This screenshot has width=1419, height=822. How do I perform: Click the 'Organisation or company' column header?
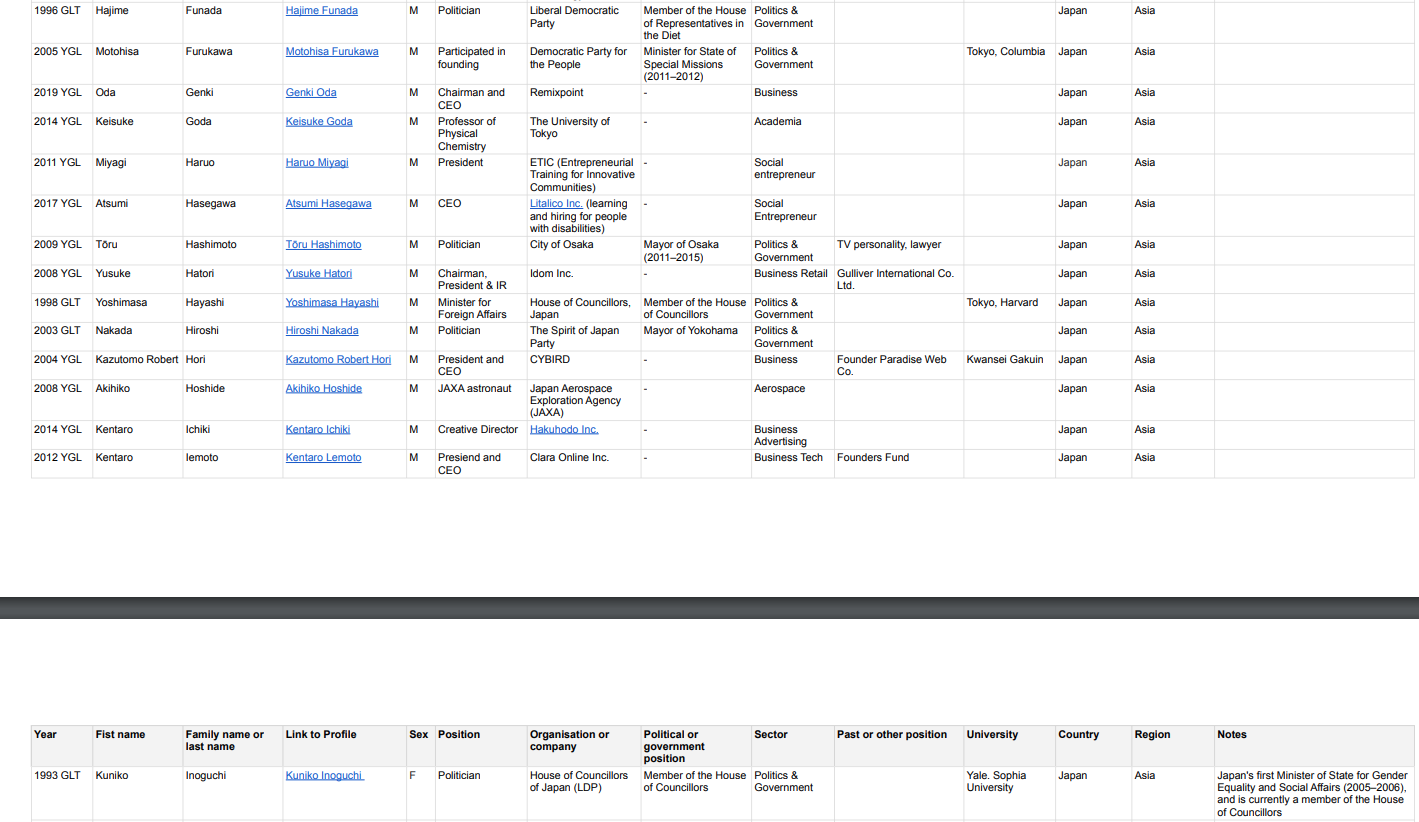(584, 746)
